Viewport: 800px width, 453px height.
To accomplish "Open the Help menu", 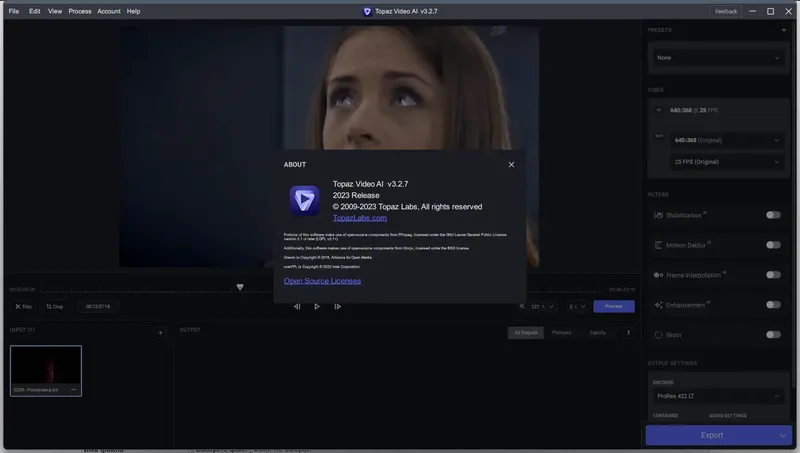I will click(x=133, y=11).
